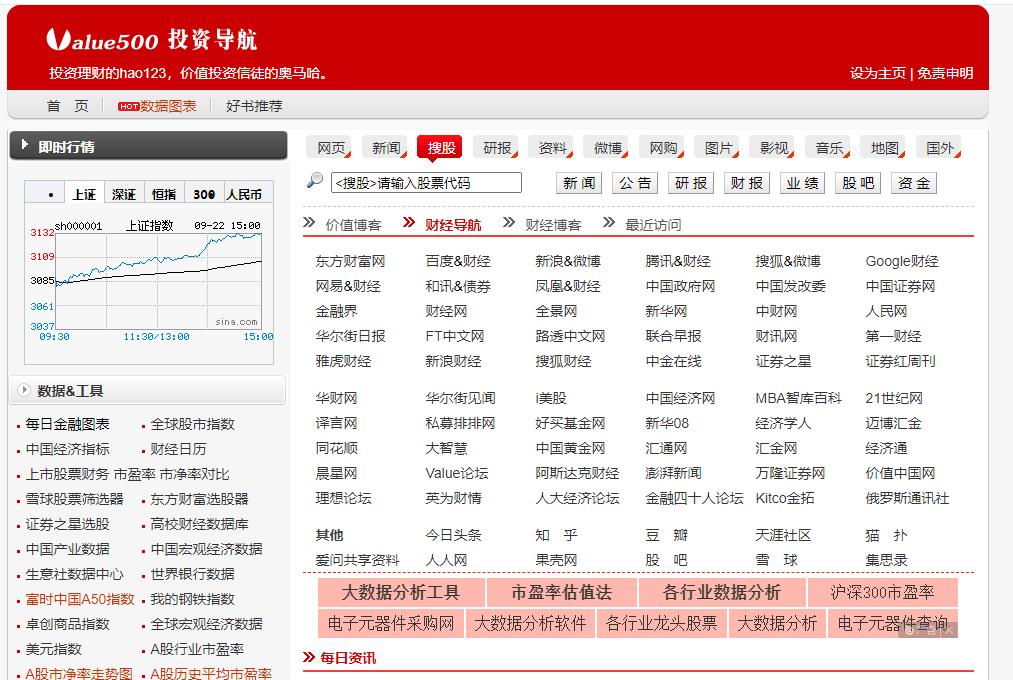Open 每日金融图表 sidebar link

[x=67, y=424]
